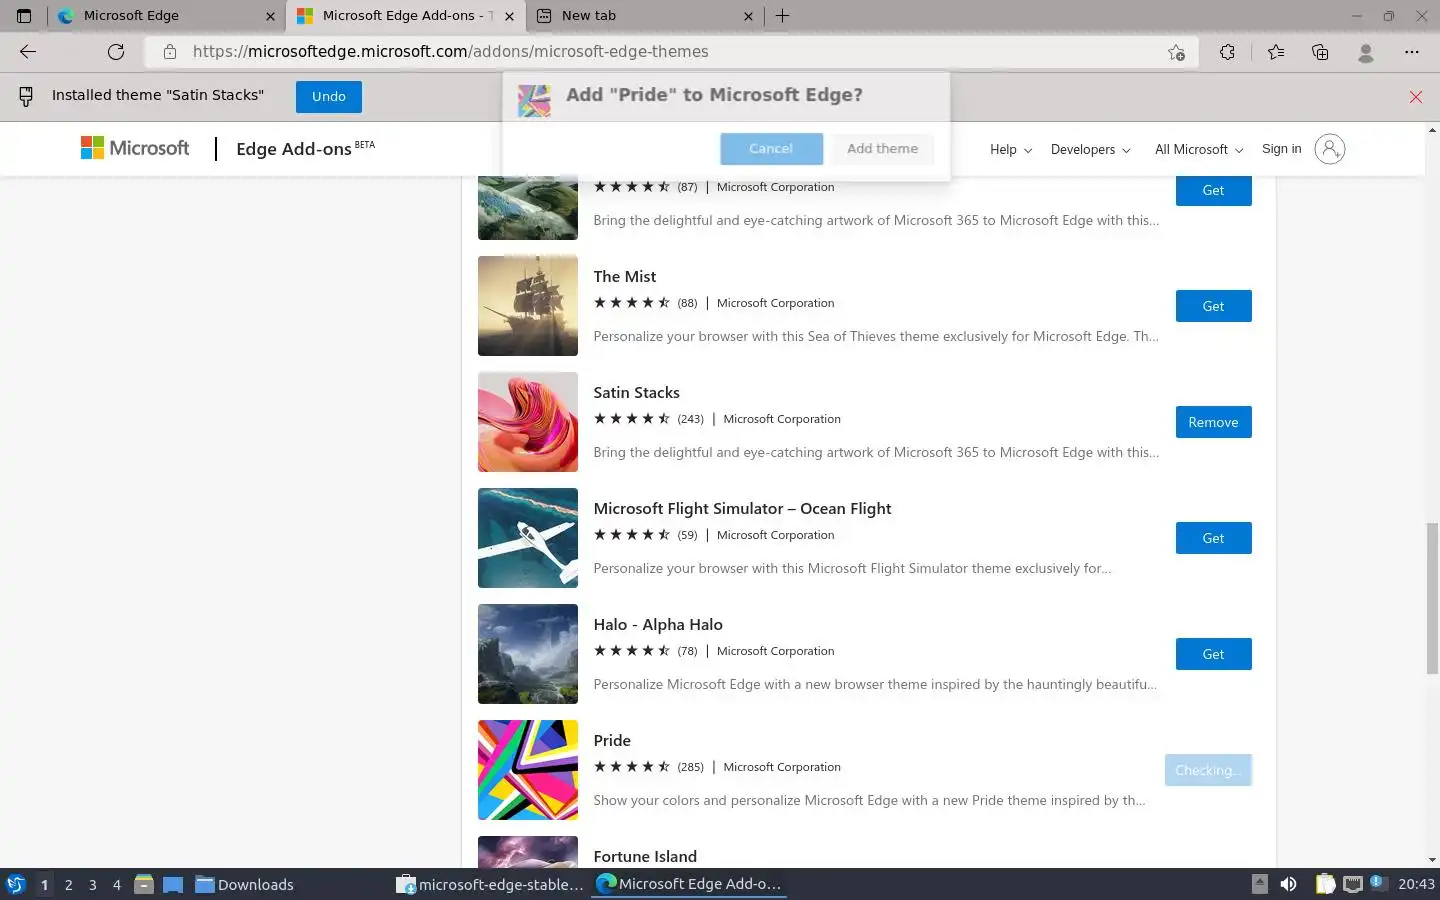Confirm with the Add theme button
The image size is (1440, 900).
click(882, 149)
